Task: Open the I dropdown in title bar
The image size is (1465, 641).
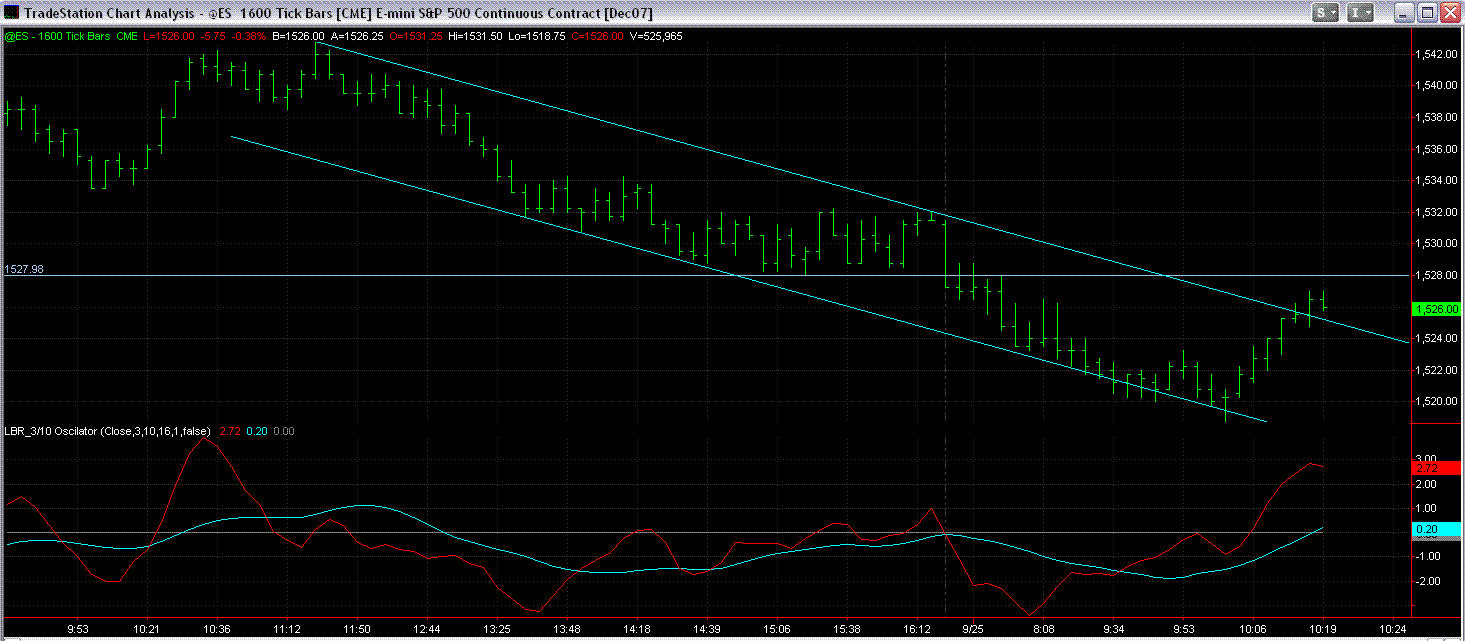Action: tap(1359, 12)
